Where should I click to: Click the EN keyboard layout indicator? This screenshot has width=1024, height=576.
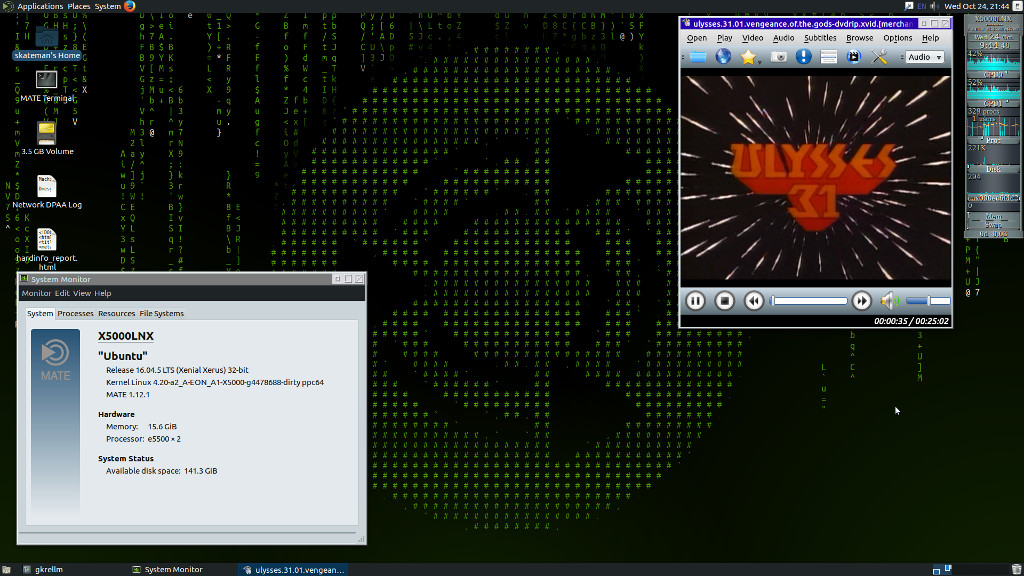pos(921,6)
